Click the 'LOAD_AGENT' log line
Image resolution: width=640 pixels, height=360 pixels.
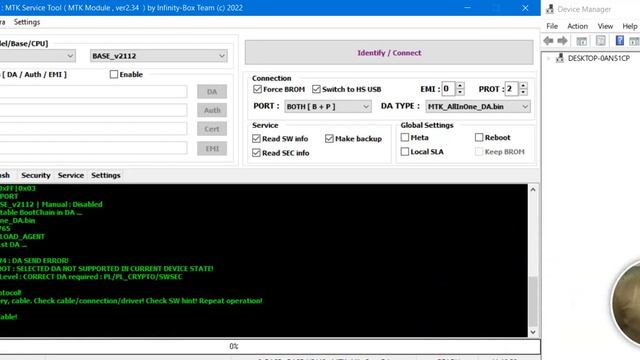(22, 236)
